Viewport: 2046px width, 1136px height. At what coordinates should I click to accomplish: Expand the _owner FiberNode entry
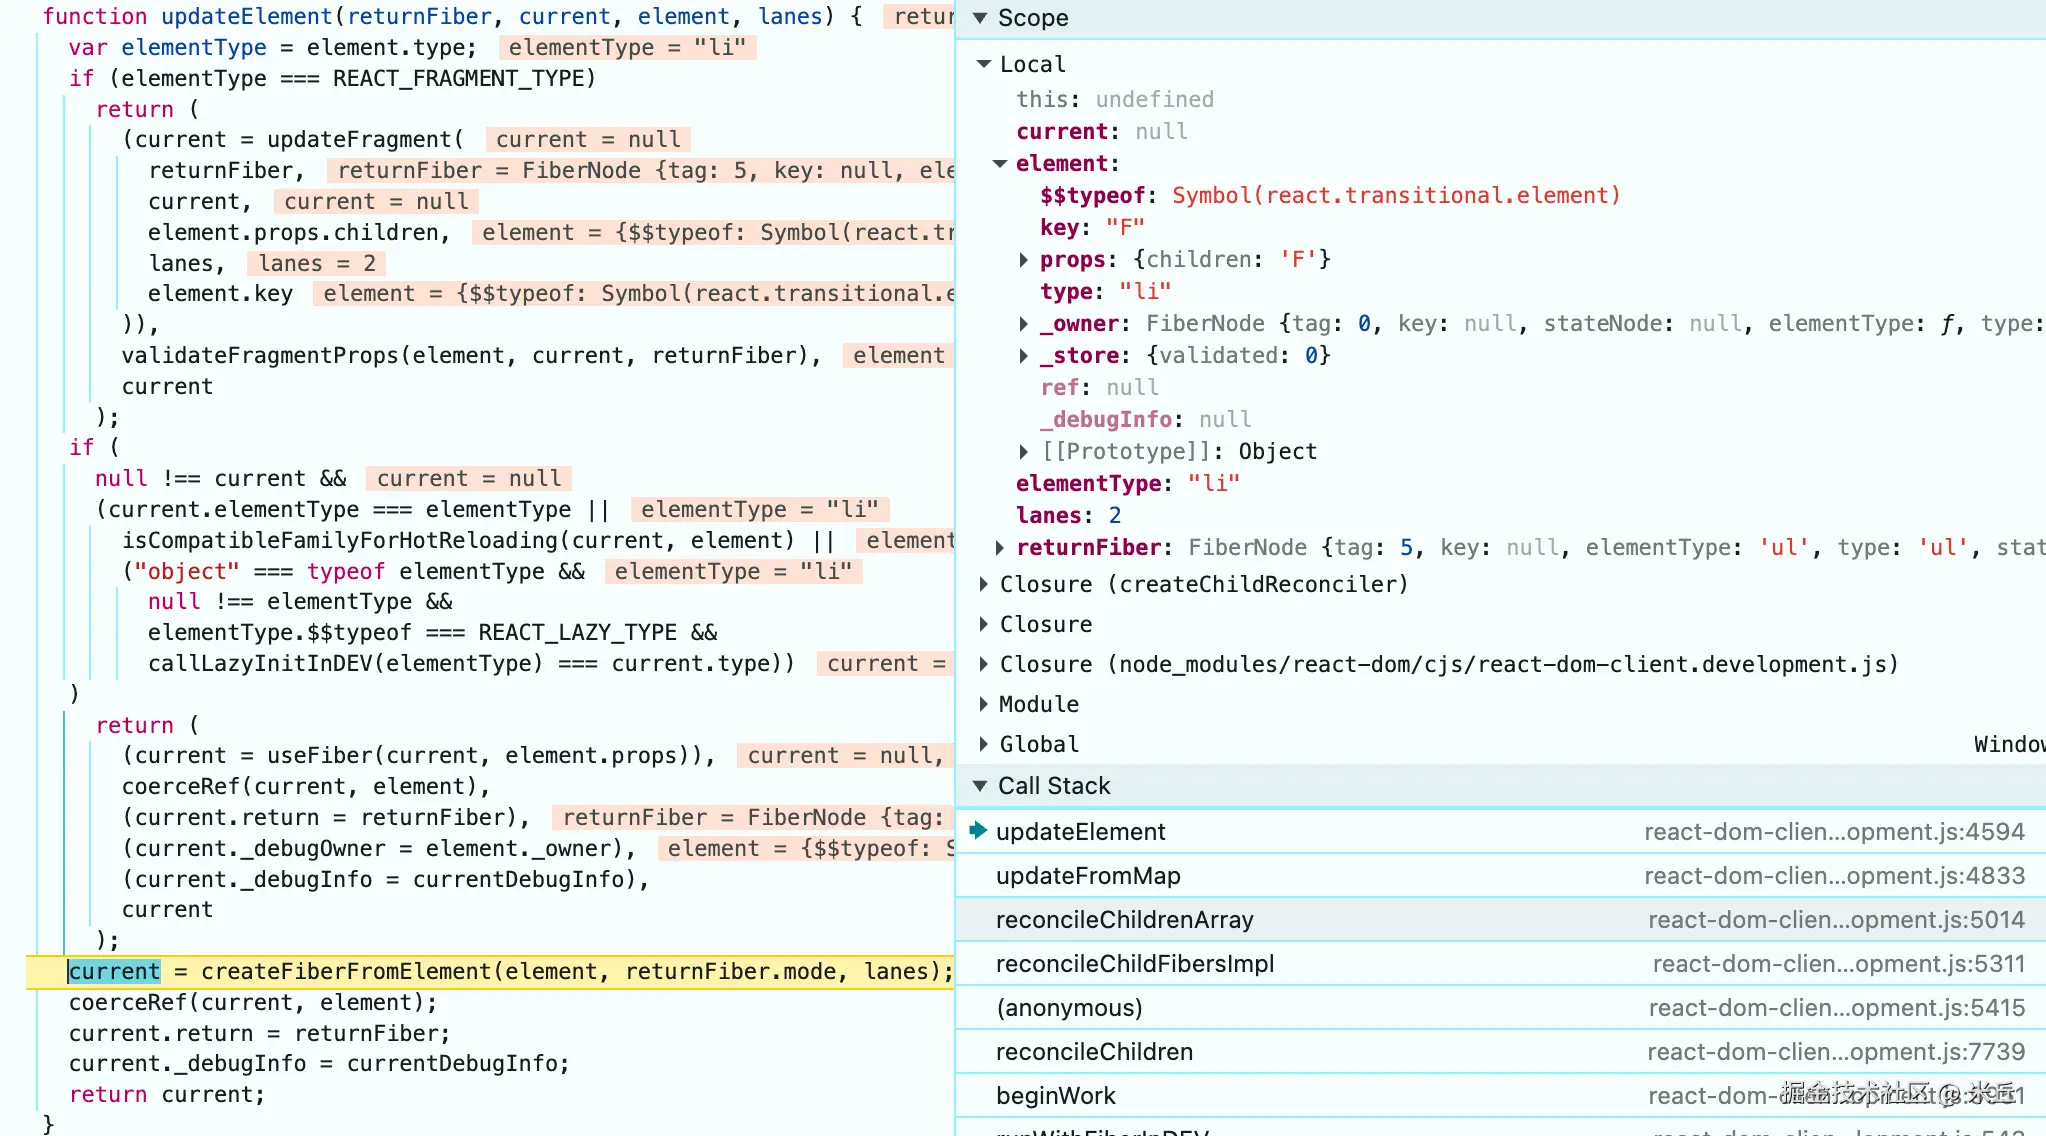point(1024,324)
